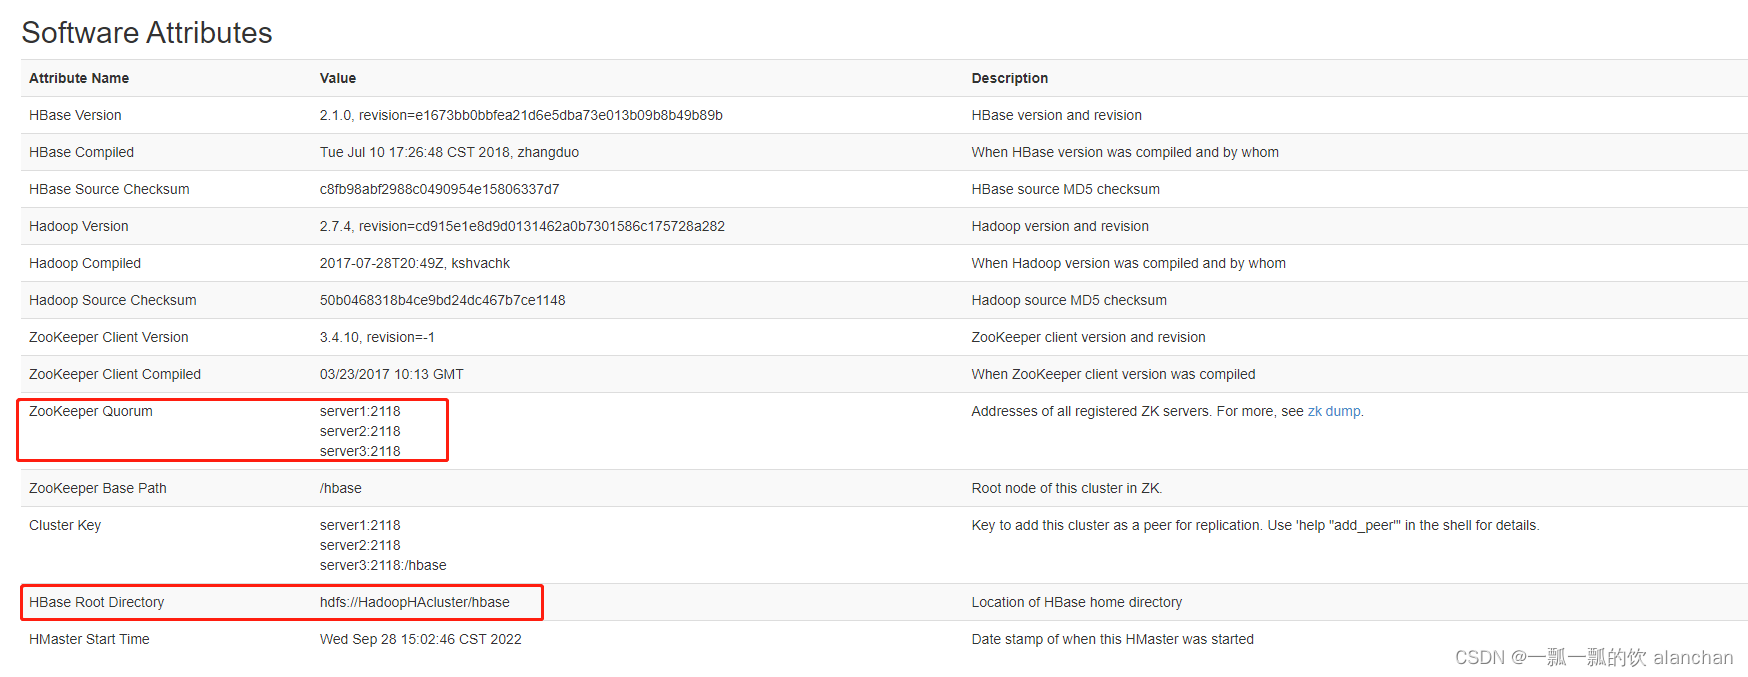The width and height of the screenshot is (1748, 677).
Task: Click the Description column header
Action: [1009, 78]
